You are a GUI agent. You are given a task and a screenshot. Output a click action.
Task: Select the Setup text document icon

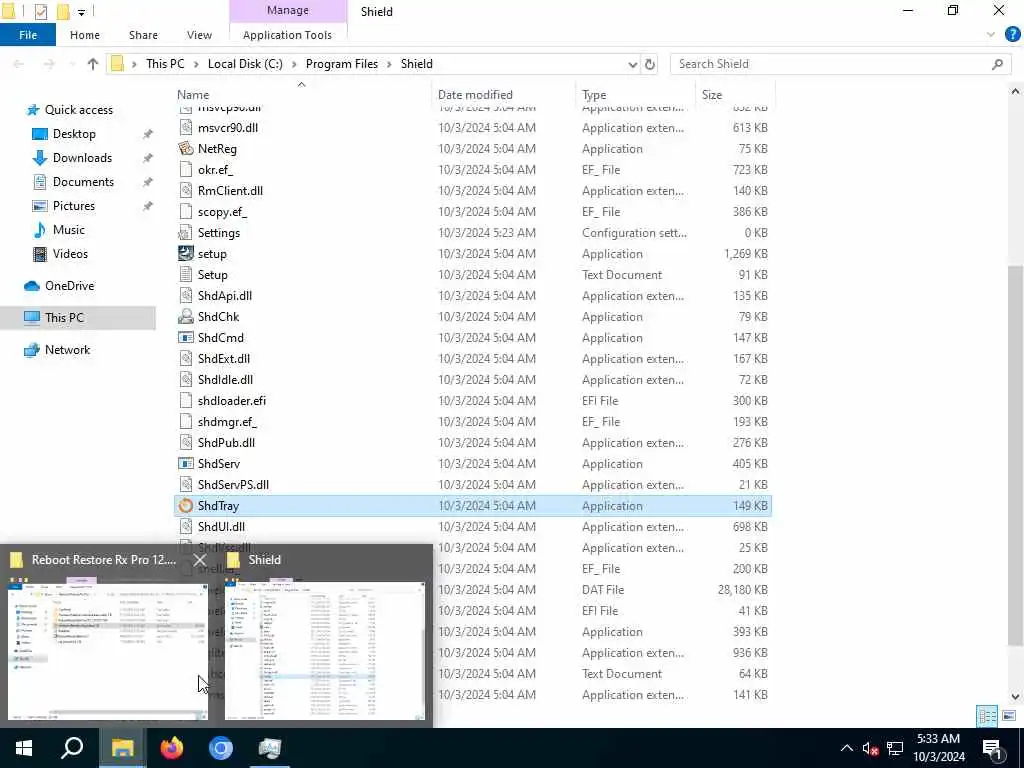[186, 274]
